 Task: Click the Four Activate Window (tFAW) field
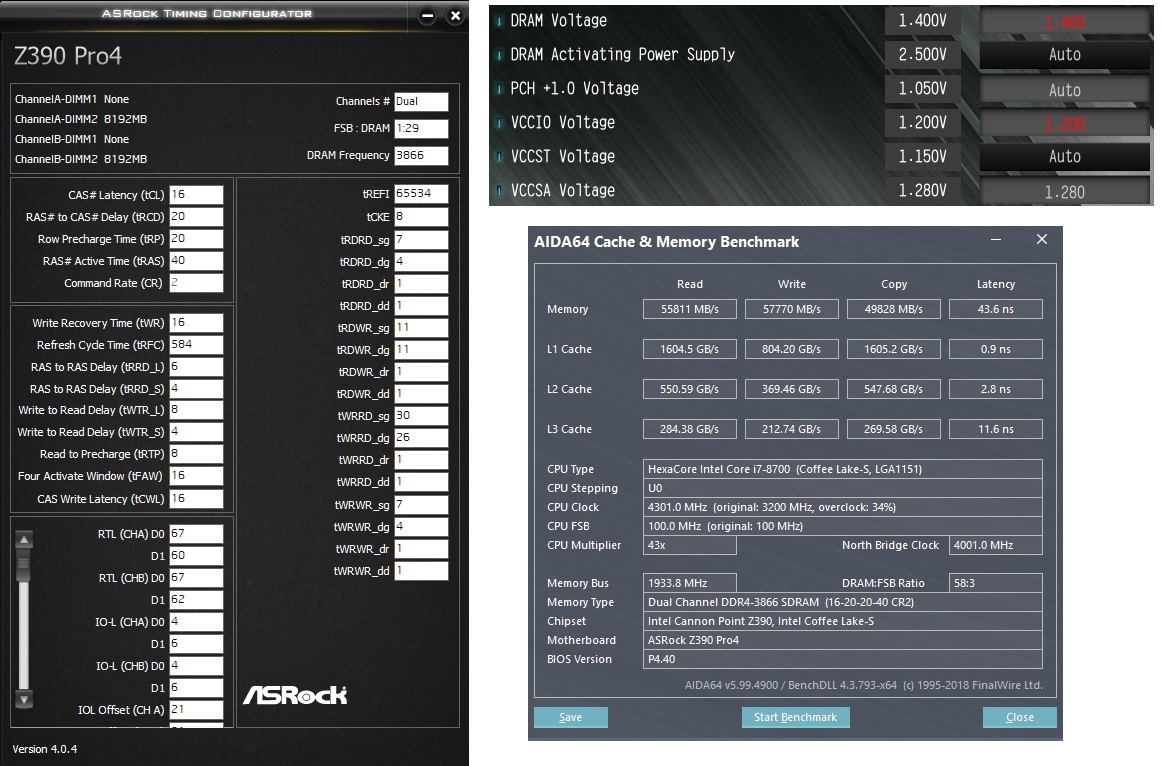pyautogui.click(x=196, y=476)
